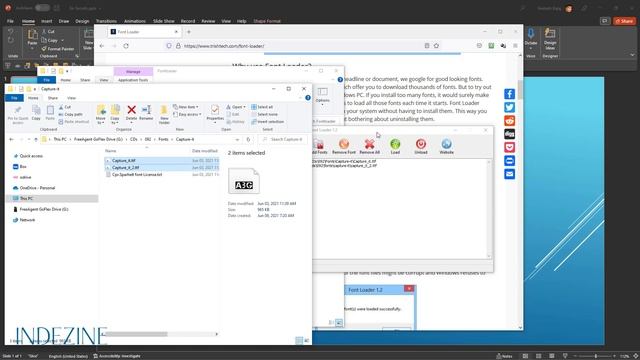The height and width of the screenshot is (360, 640).
Task: Open the Explorer Open dropdown in ribbon
Action: click(236, 107)
